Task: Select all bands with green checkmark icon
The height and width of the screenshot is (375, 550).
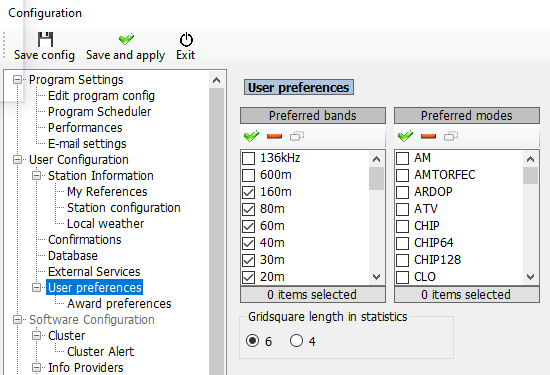Action: [x=251, y=136]
